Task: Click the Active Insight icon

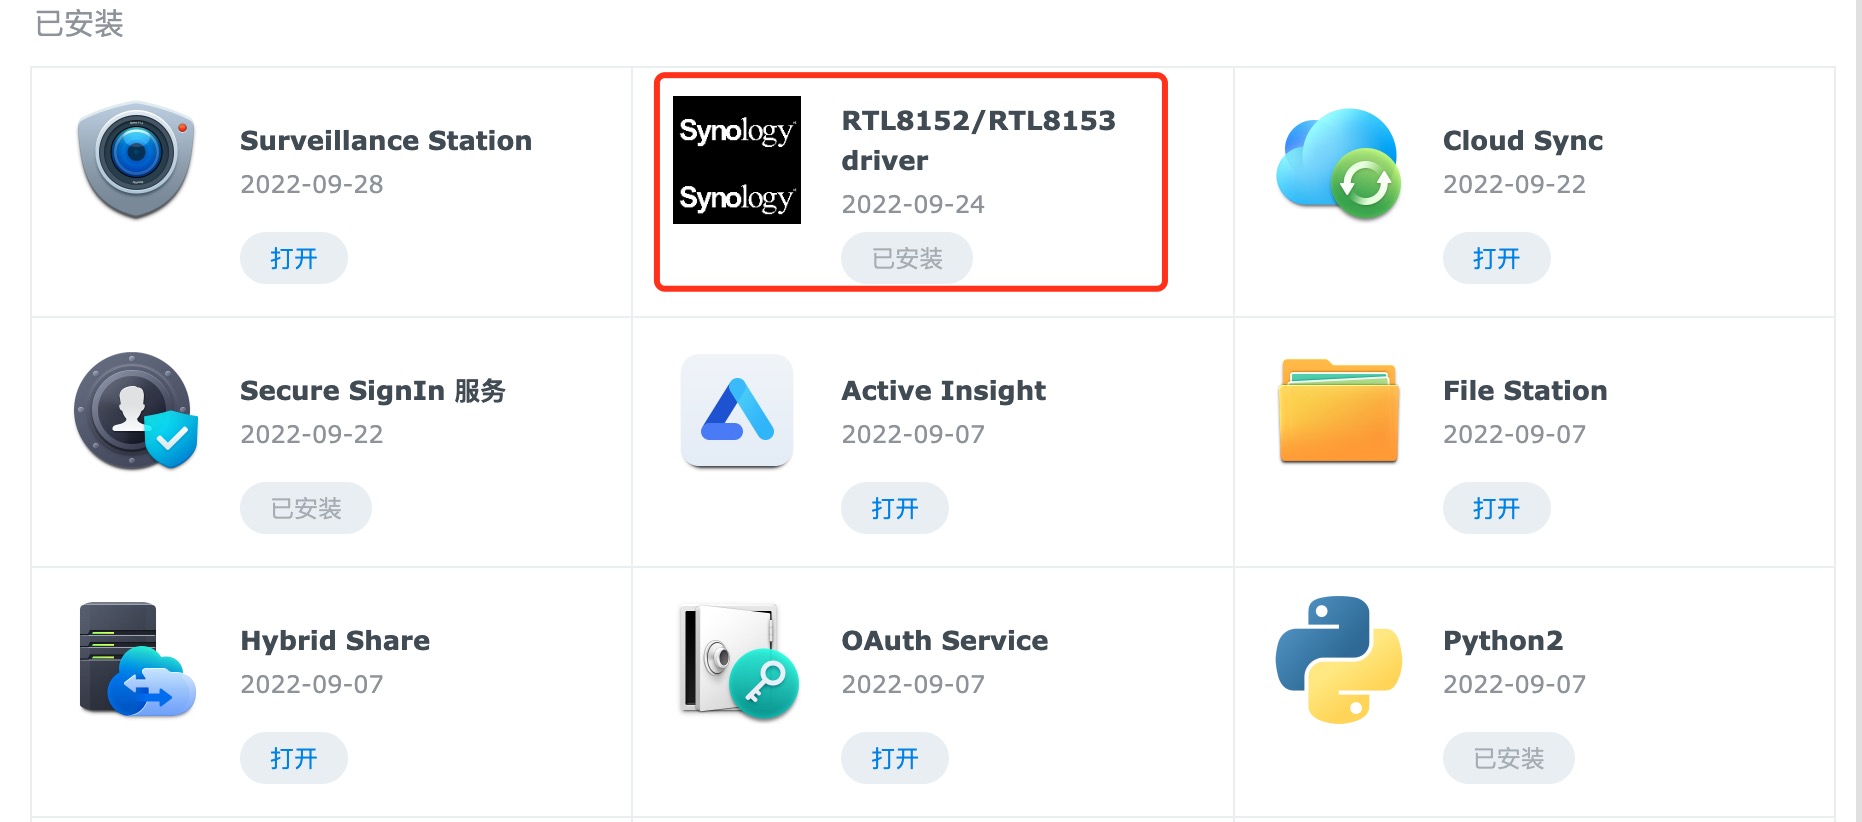Action: pyautogui.click(x=737, y=410)
